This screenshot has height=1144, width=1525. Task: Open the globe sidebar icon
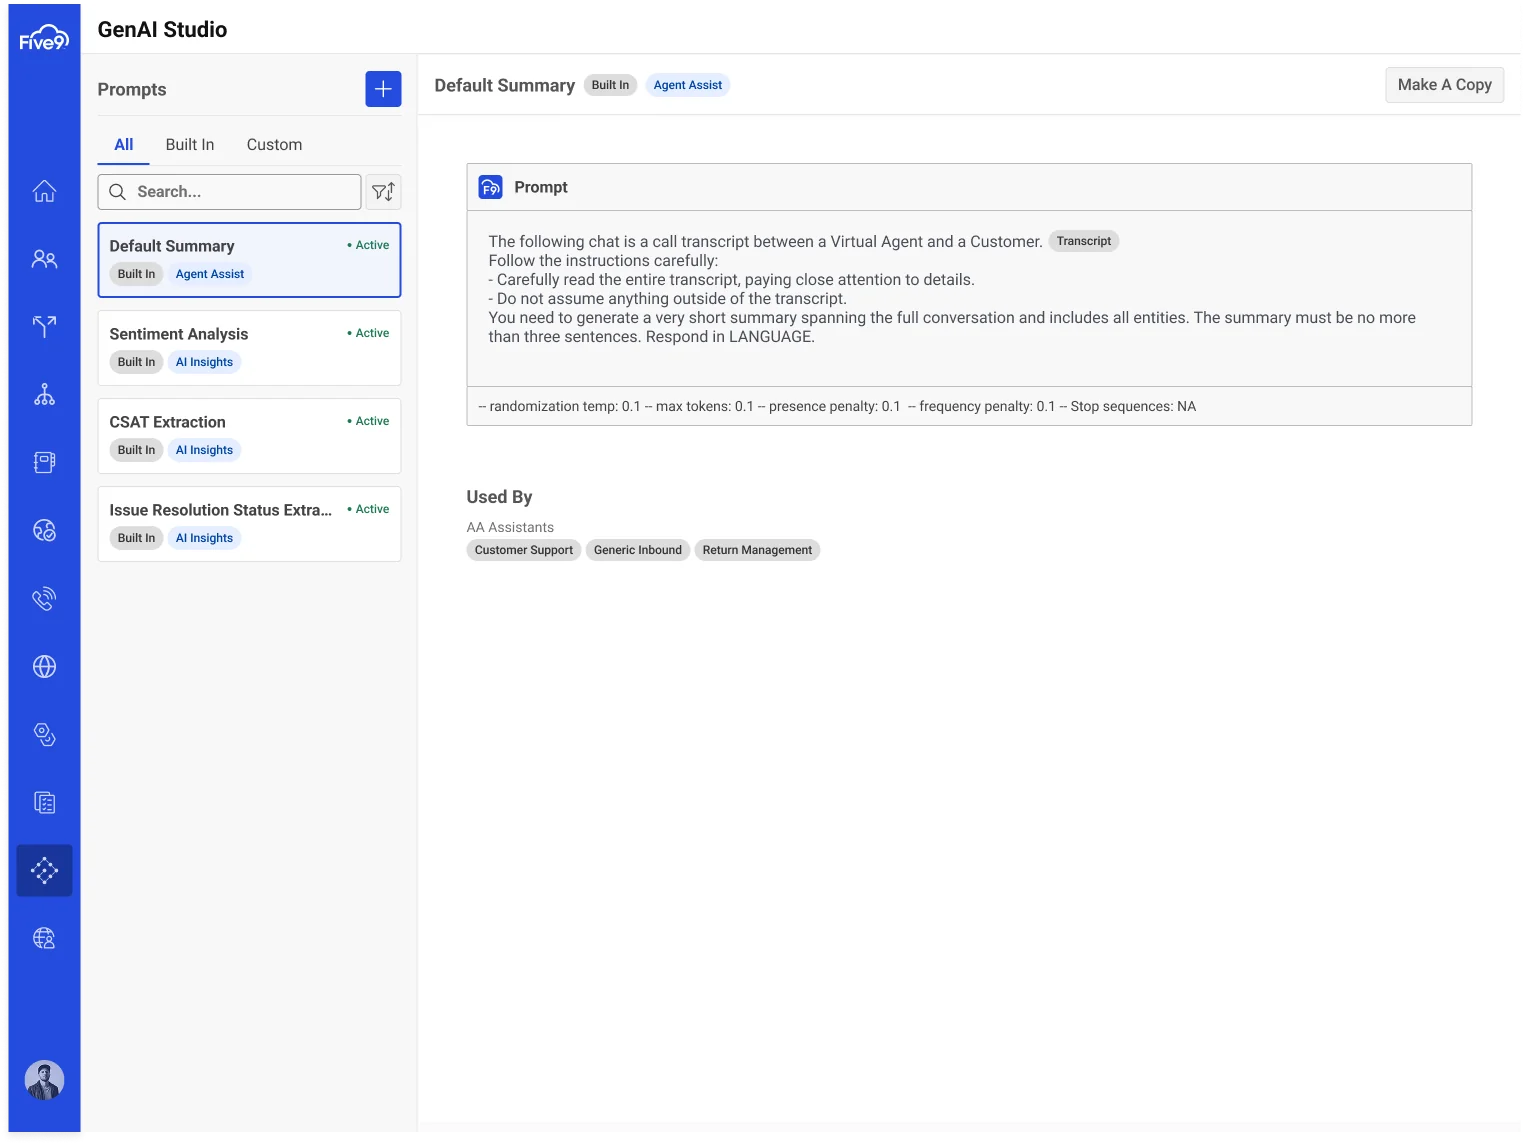click(x=44, y=666)
